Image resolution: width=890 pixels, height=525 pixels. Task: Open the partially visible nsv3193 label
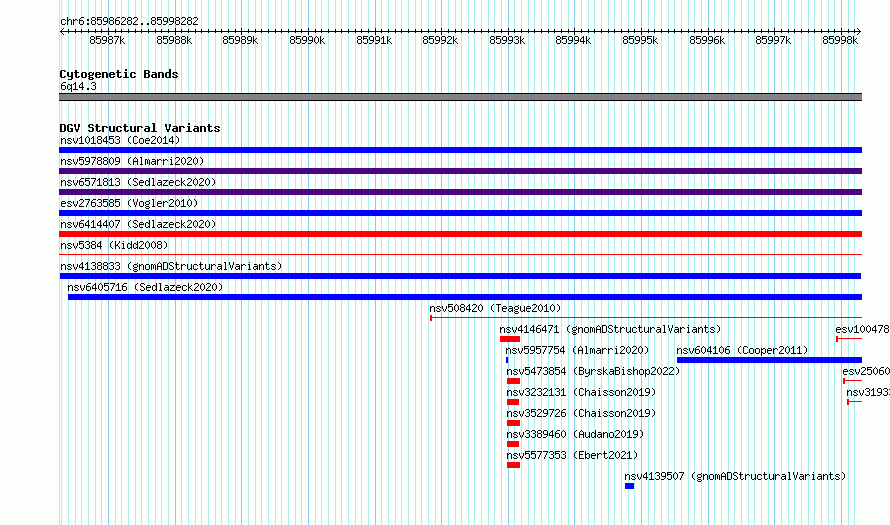tap(868, 392)
